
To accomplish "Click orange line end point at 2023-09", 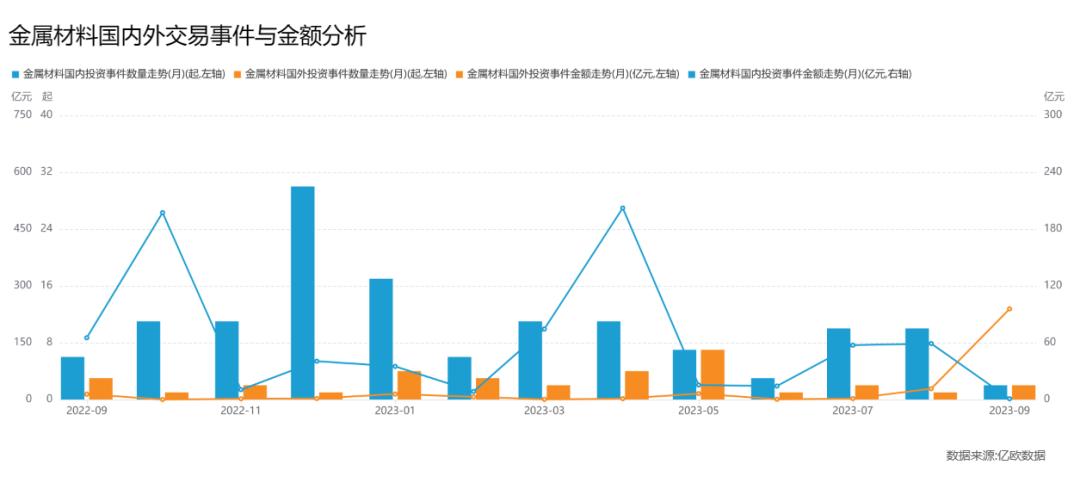I will coord(1009,309).
